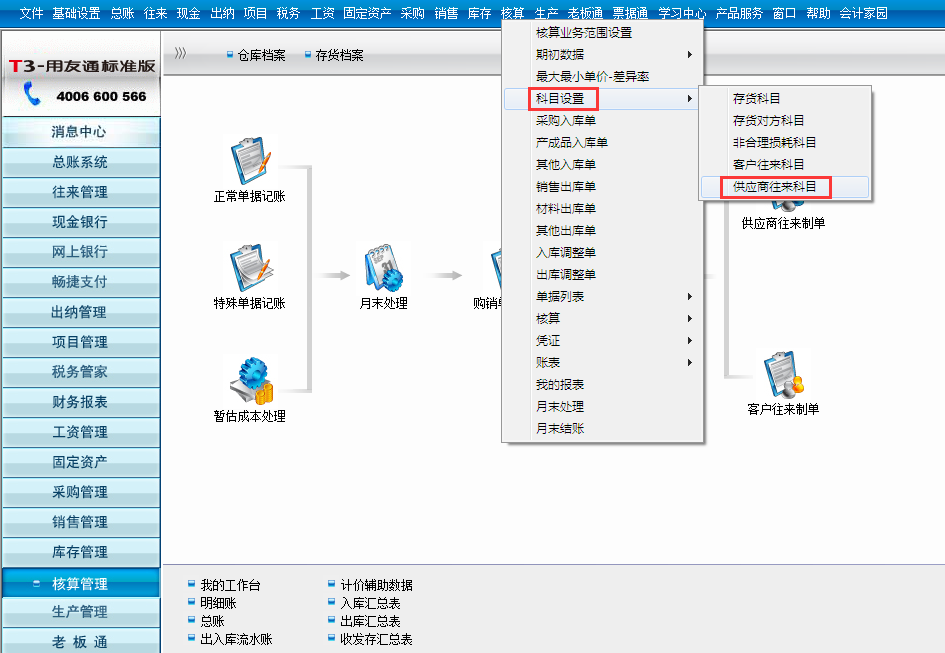The image size is (945, 653).
Task: Select 存货科目 from the submenu
Action: click(x=756, y=99)
